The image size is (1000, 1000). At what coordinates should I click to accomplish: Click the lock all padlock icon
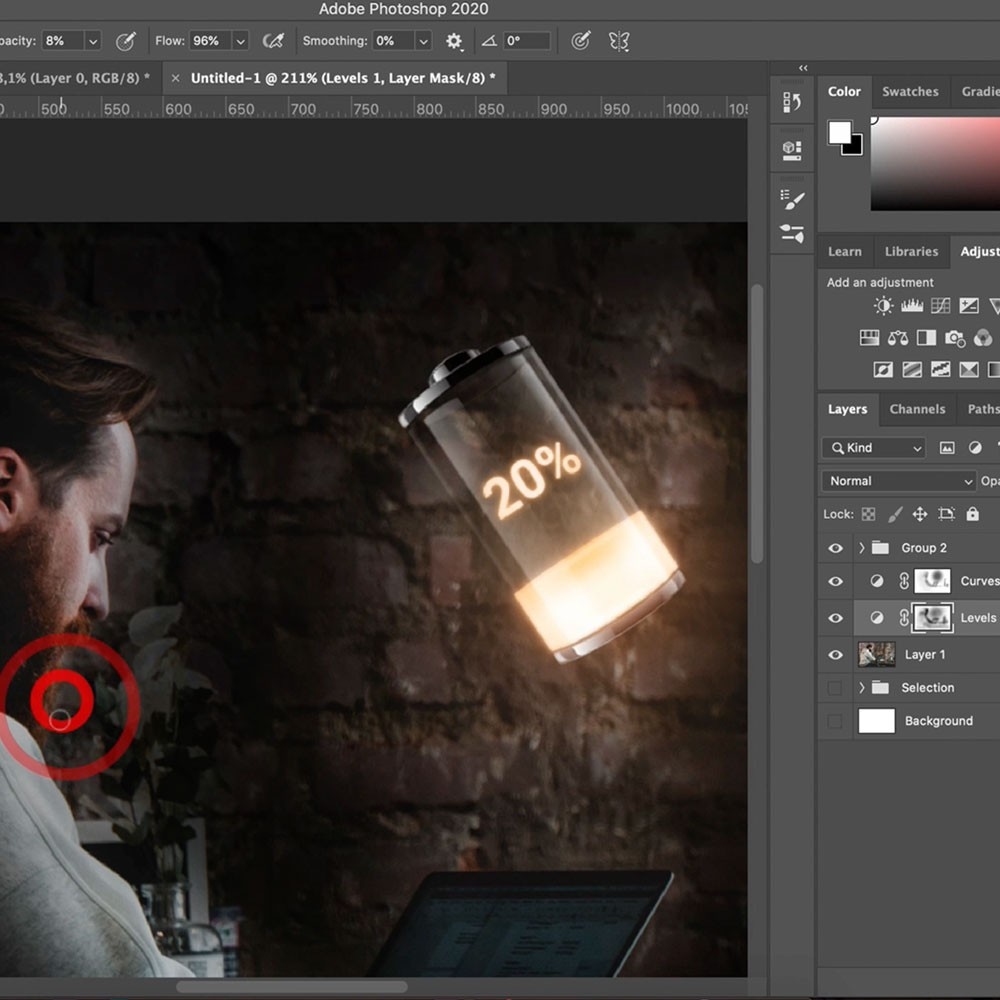(x=972, y=514)
